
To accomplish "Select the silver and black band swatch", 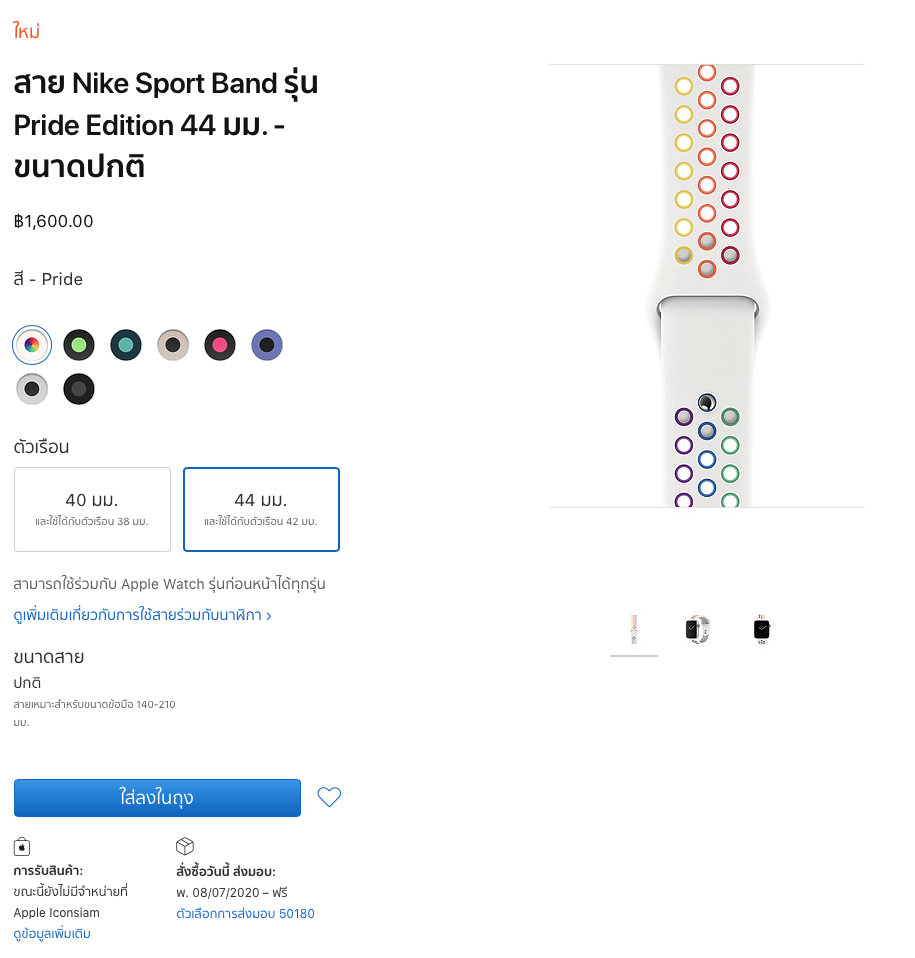I will pyautogui.click(x=32, y=388).
